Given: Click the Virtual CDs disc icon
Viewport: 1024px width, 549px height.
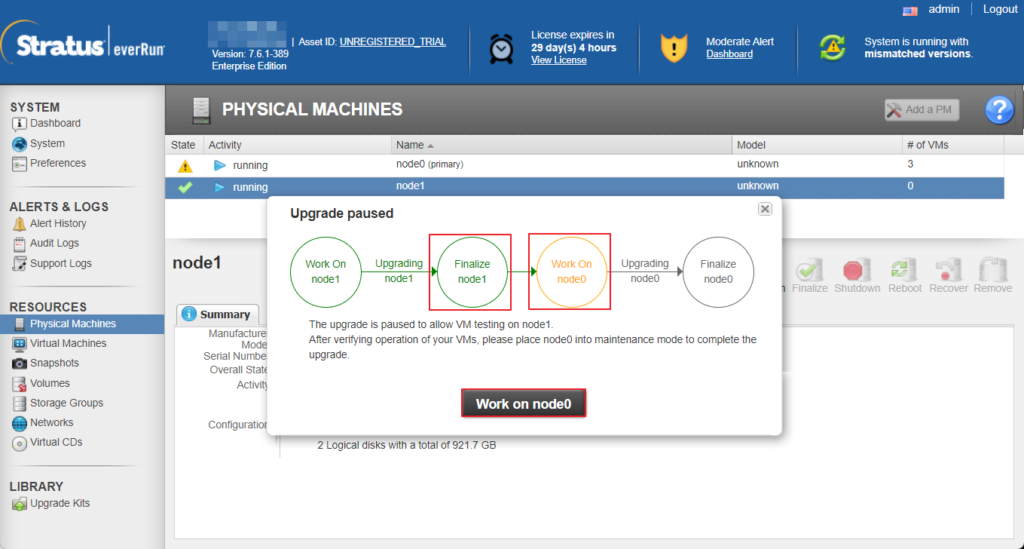Looking at the screenshot, I should pyautogui.click(x=20, y=443).
